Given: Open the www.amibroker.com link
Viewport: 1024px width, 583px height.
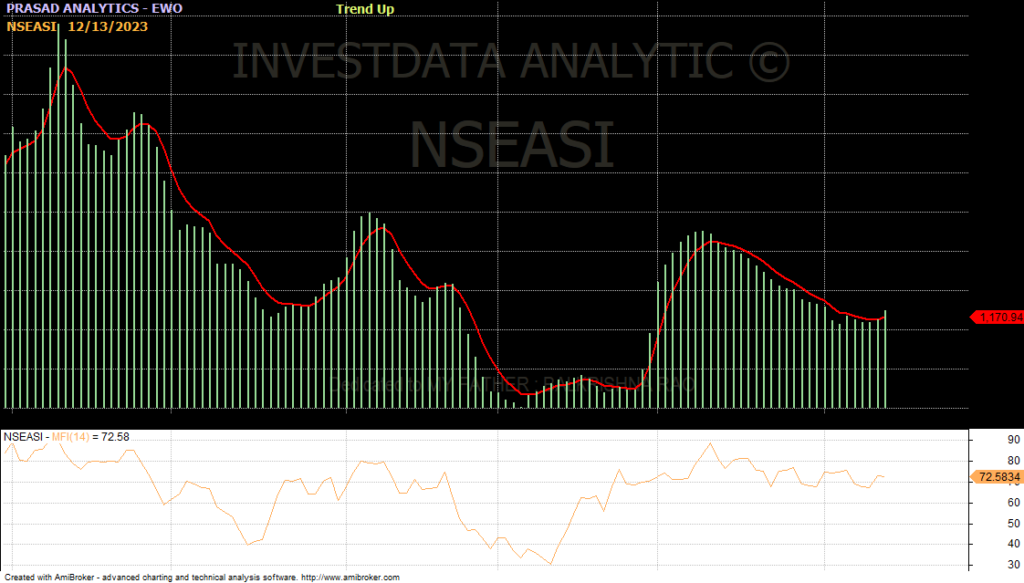Looking at the screenshot, I should coord(350,578).
